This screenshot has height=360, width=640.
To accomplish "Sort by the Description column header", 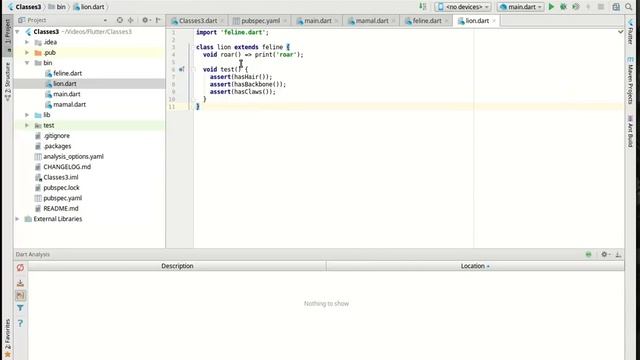I will click(x=177, y=266).
